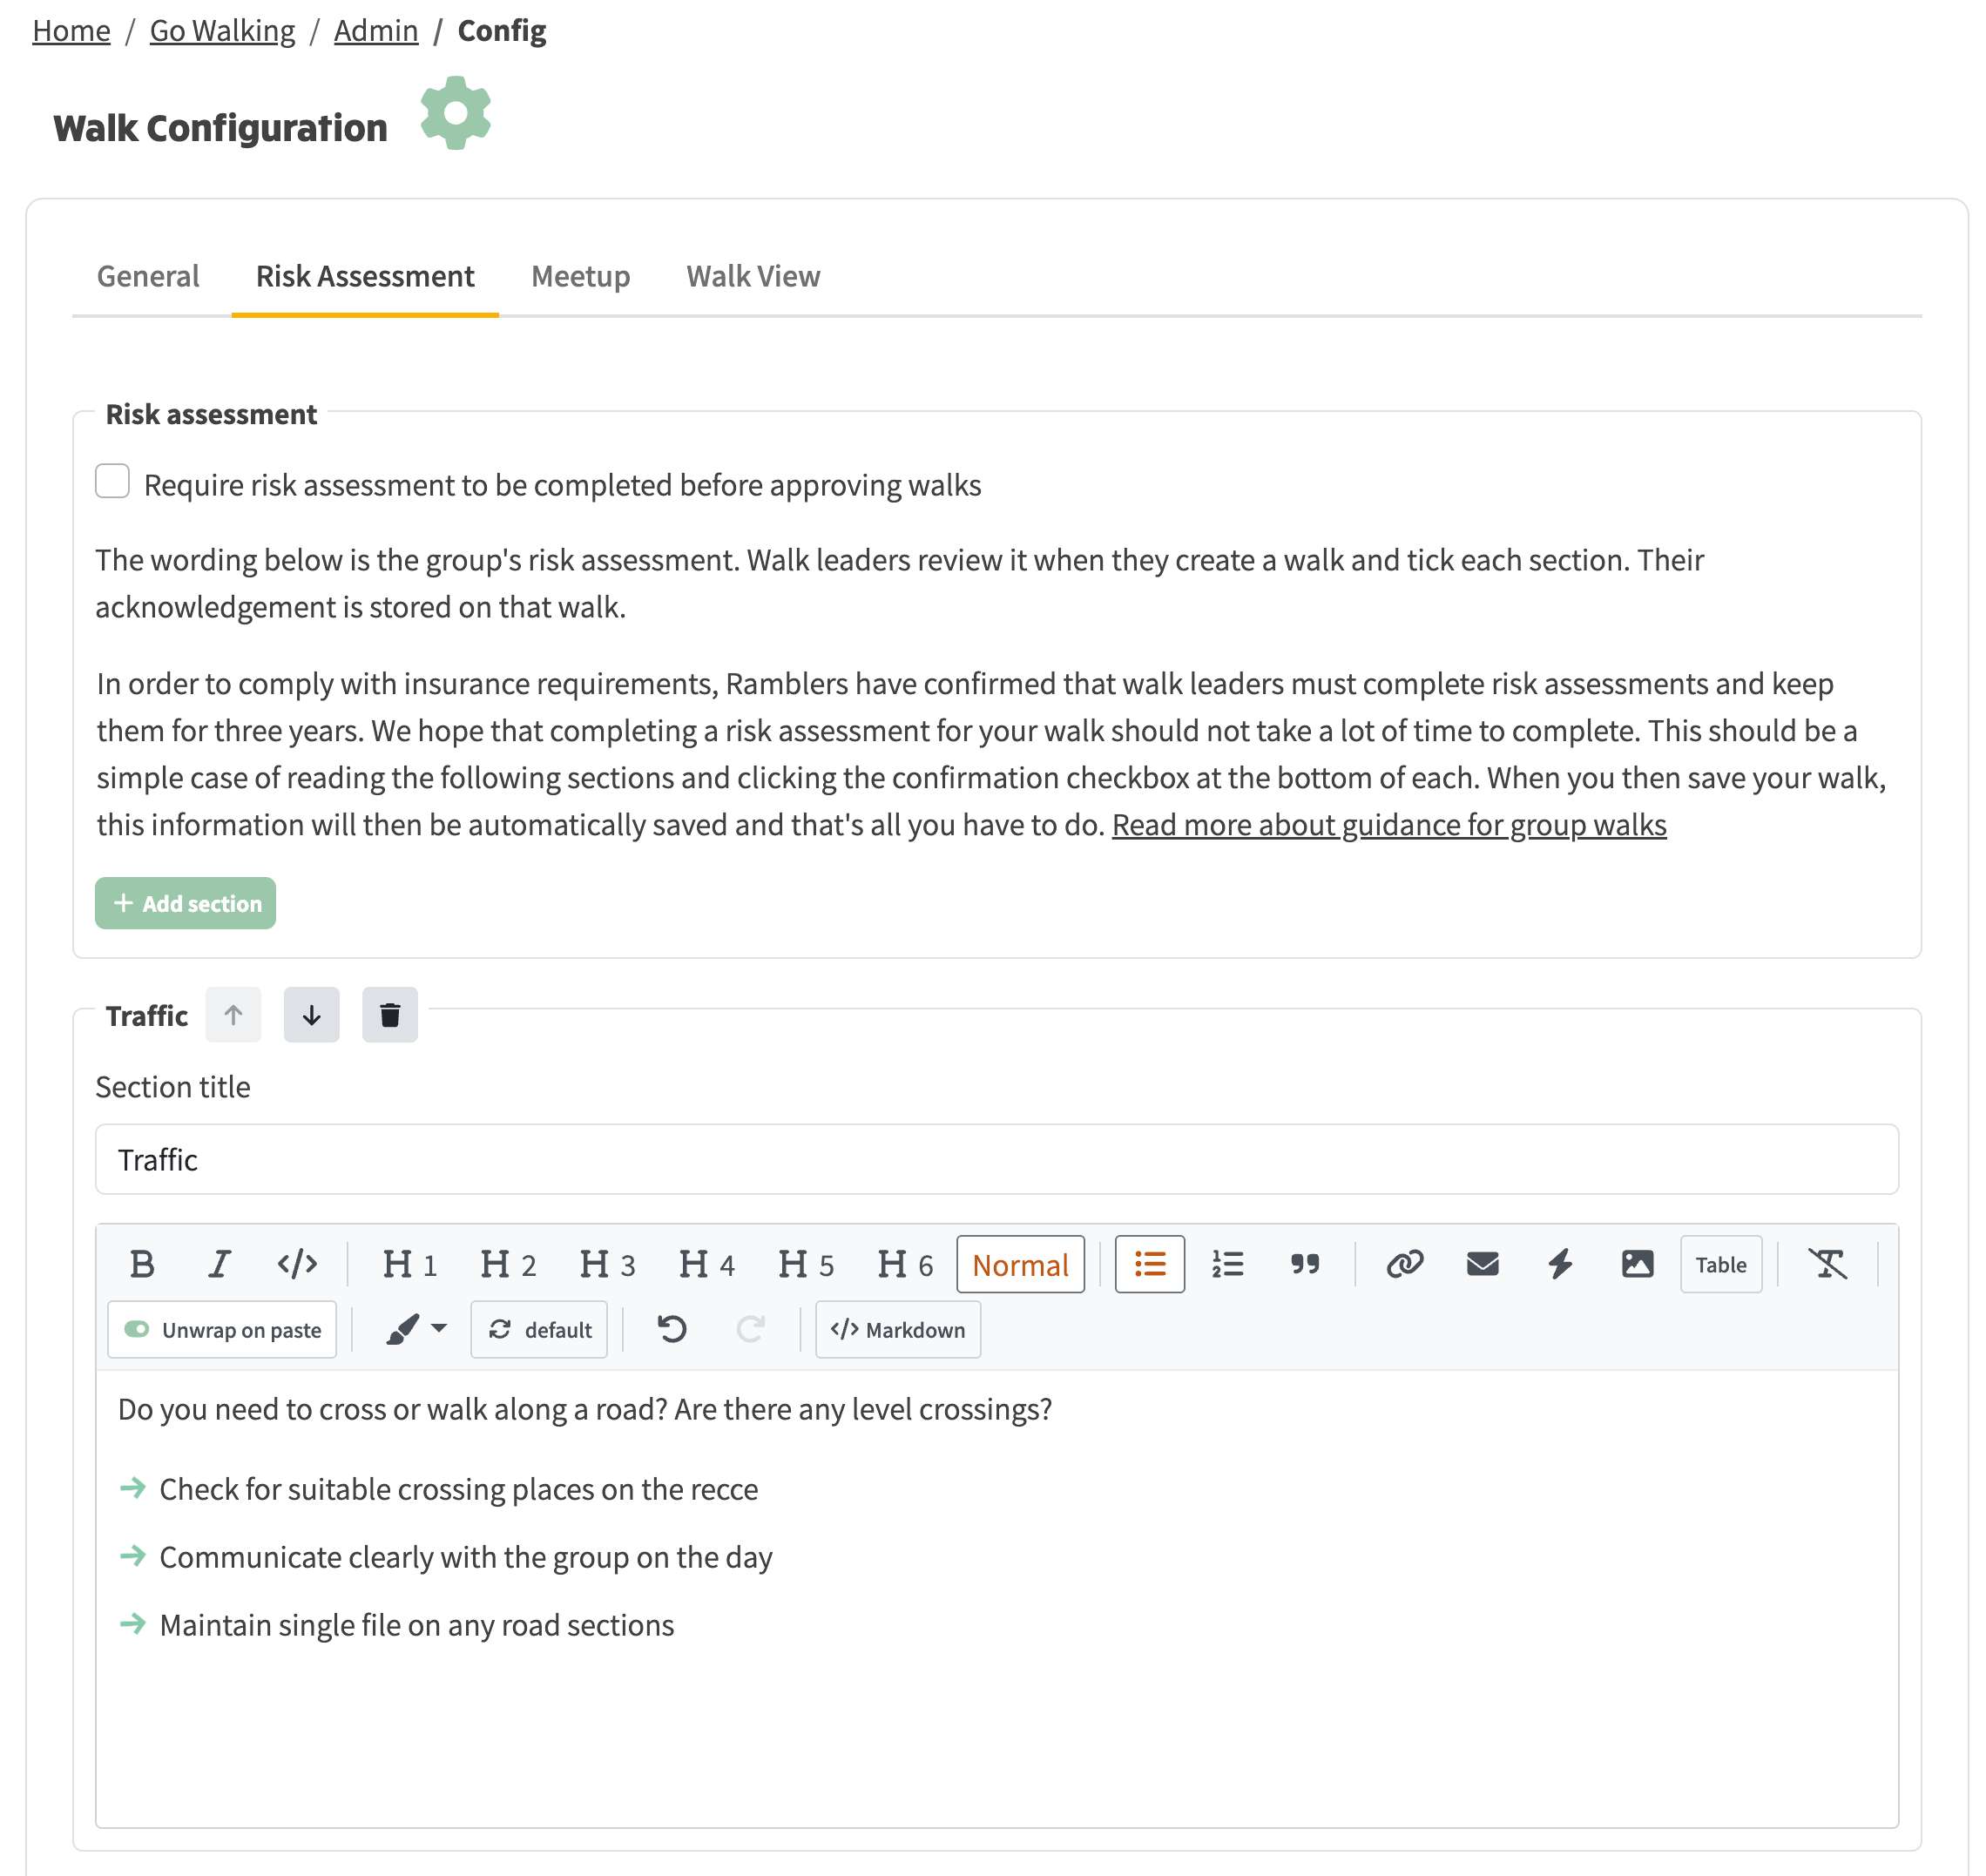This screenshot has height=1876, width=1986.
Task: Switch to the Meetup tab
Action: (x=580, y=276)
